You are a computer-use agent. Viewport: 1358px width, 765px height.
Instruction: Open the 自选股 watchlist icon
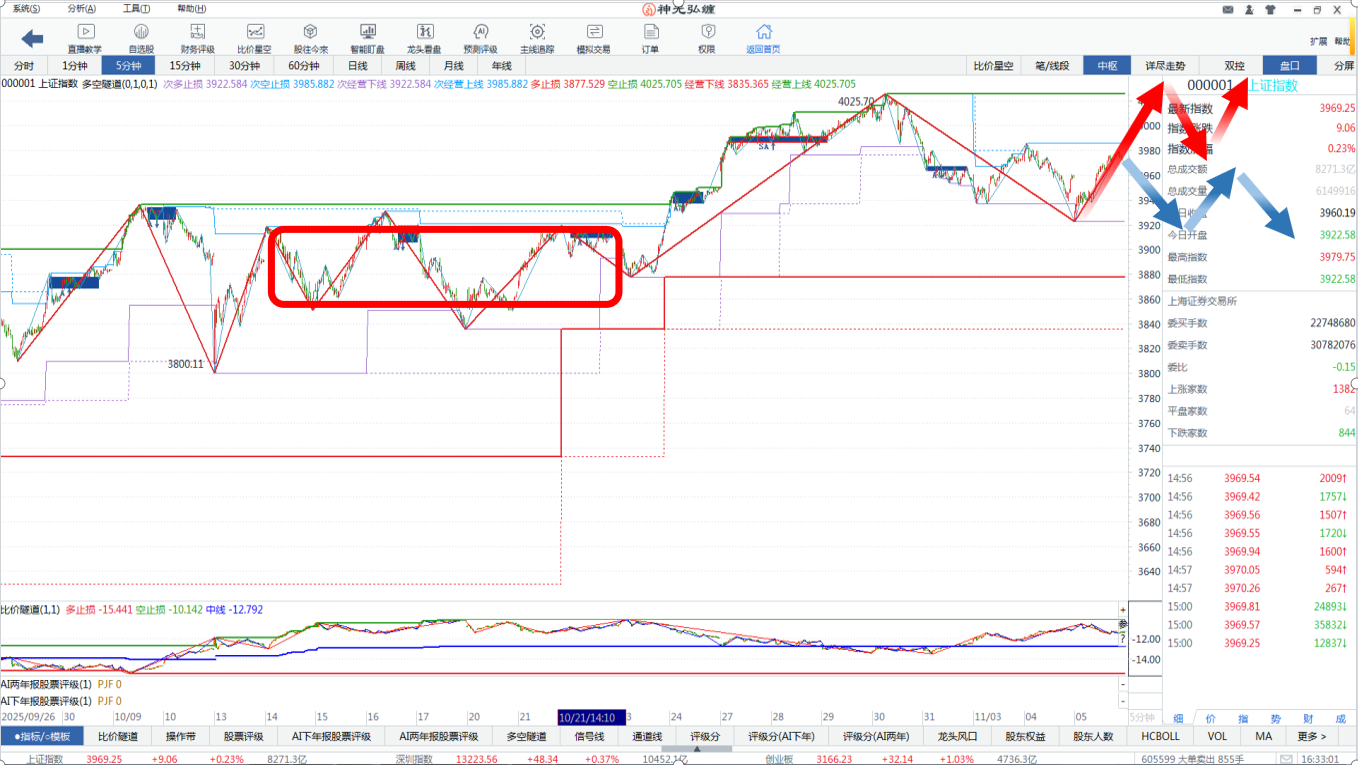pyautogui.click(x=141, y=38)
